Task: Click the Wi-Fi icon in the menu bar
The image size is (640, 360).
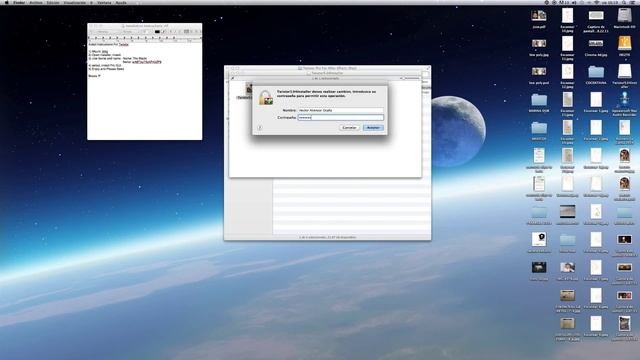Action: (596, 2)
